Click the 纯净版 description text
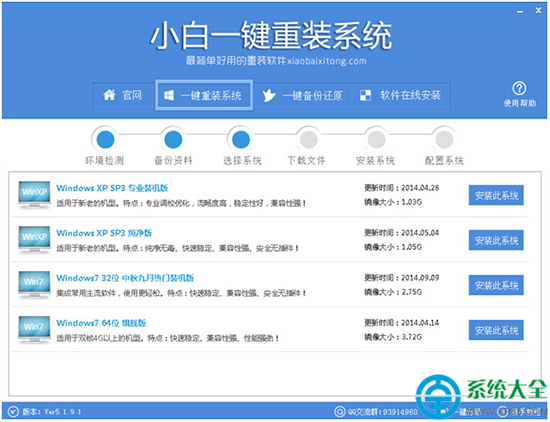The height and width of the screenshot is (422, 550). 177,248
